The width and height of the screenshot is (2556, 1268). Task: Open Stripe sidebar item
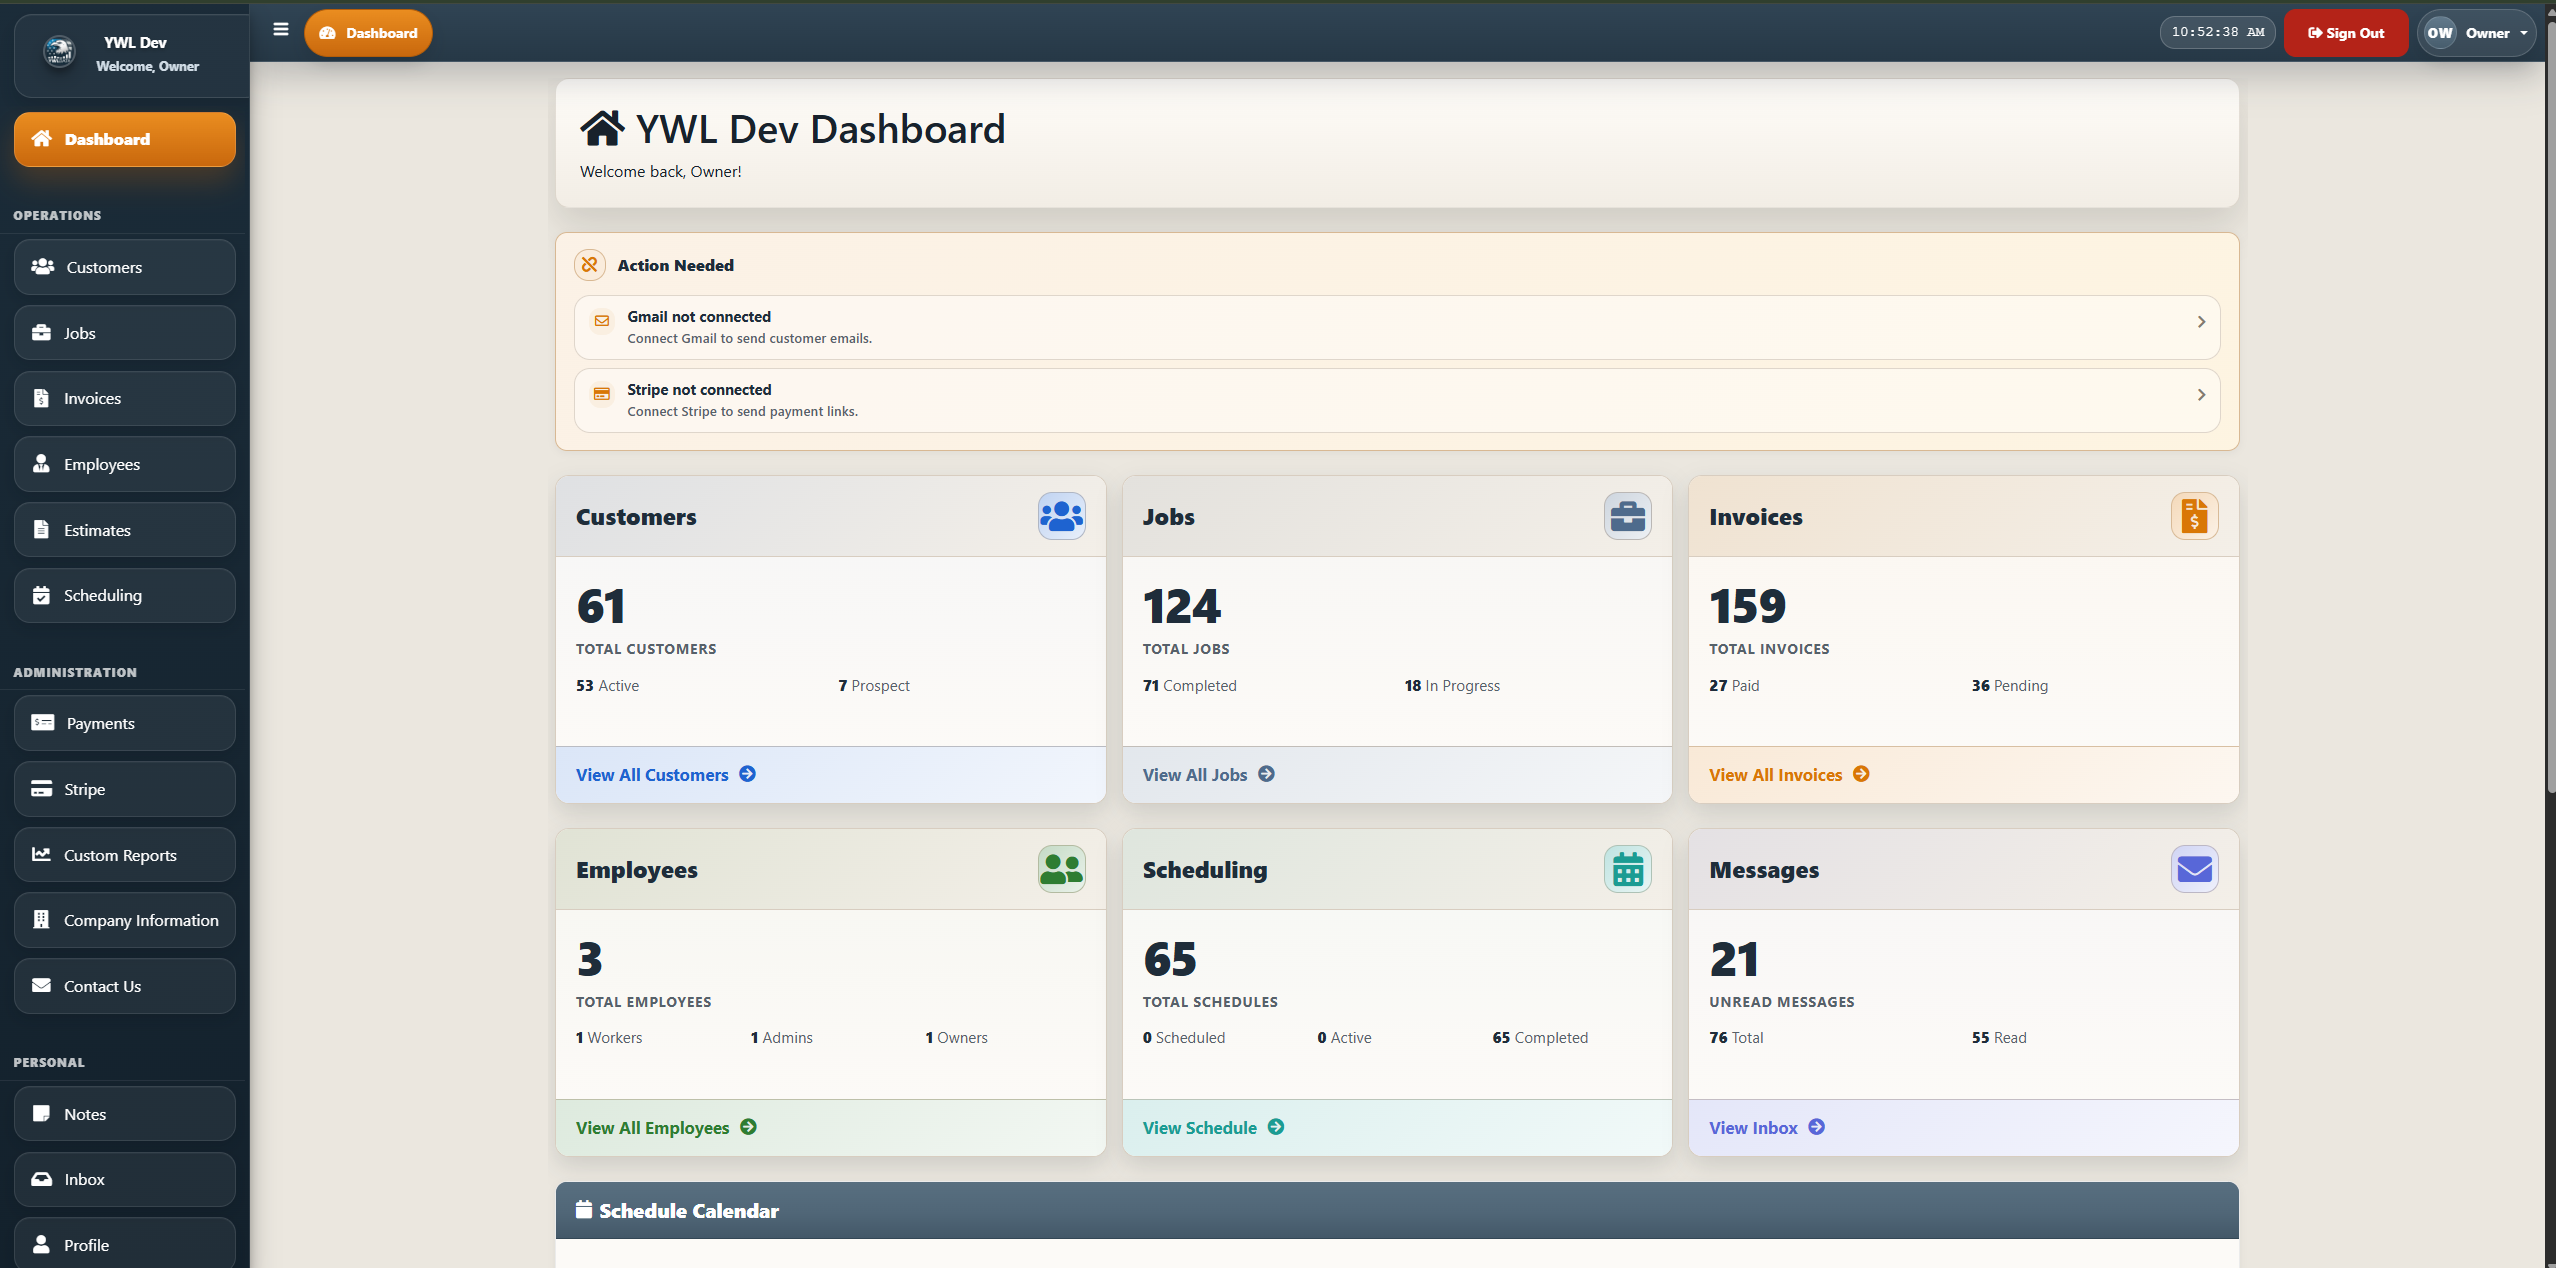pyautogui.click(x=125, y=789)
